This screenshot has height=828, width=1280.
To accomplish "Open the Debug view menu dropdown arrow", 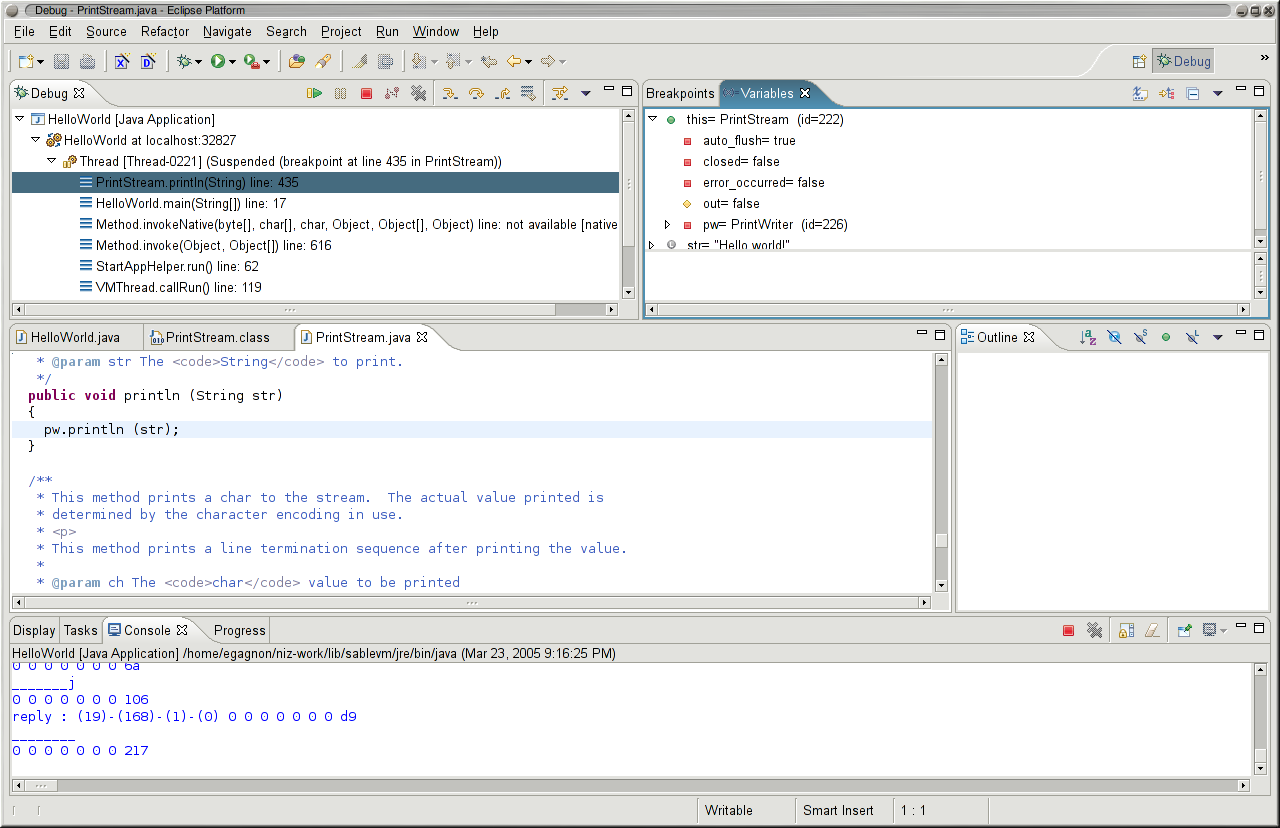I will [x=586, y=93].
